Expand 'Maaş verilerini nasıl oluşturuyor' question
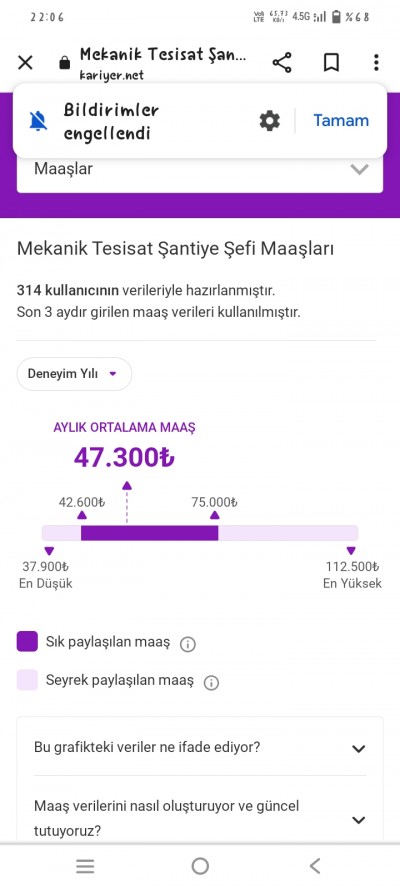Screen dimensions: 400x888 point(200,818)
